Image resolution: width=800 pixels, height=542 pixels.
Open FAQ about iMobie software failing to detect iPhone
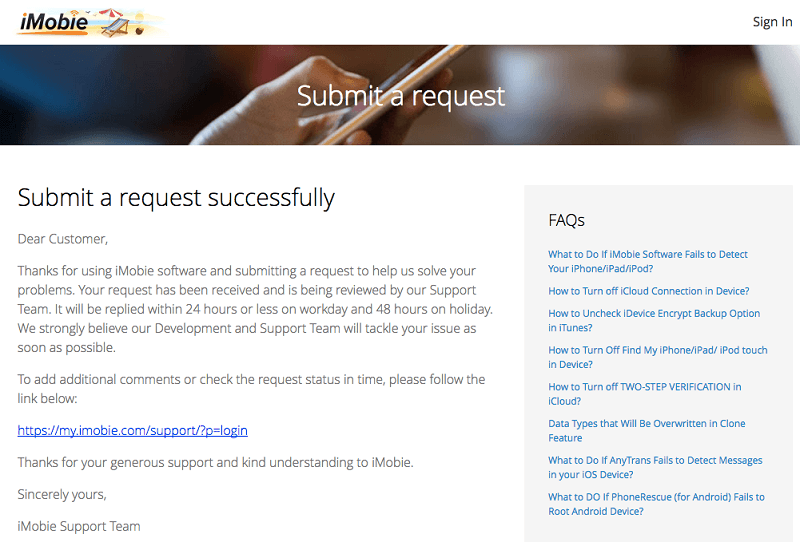[648, 261]
